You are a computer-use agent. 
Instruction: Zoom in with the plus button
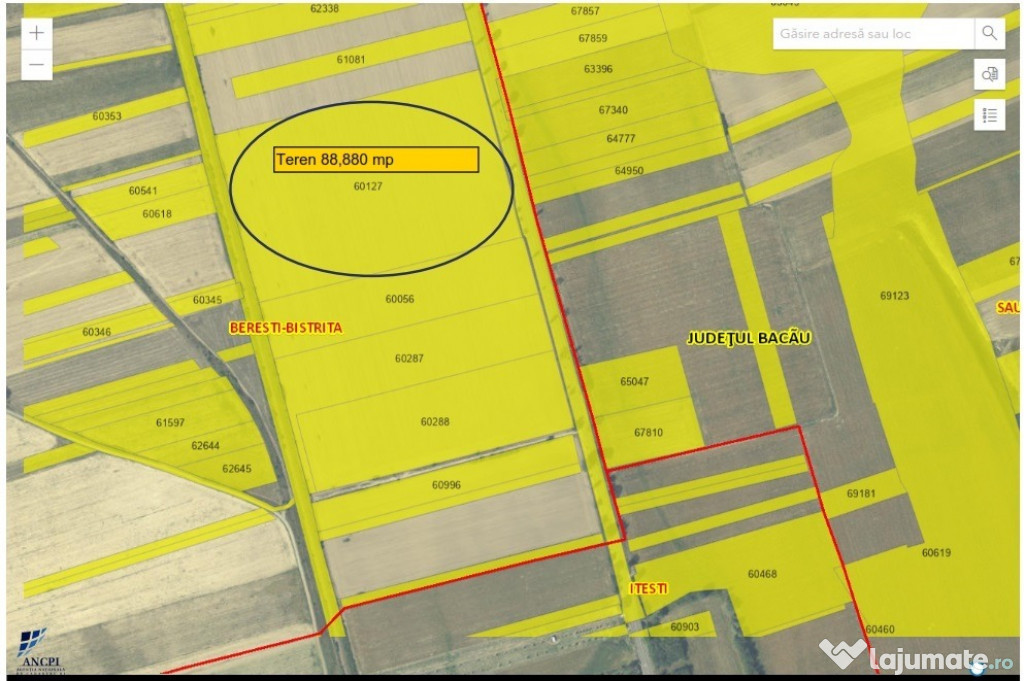tap(37, 32)
